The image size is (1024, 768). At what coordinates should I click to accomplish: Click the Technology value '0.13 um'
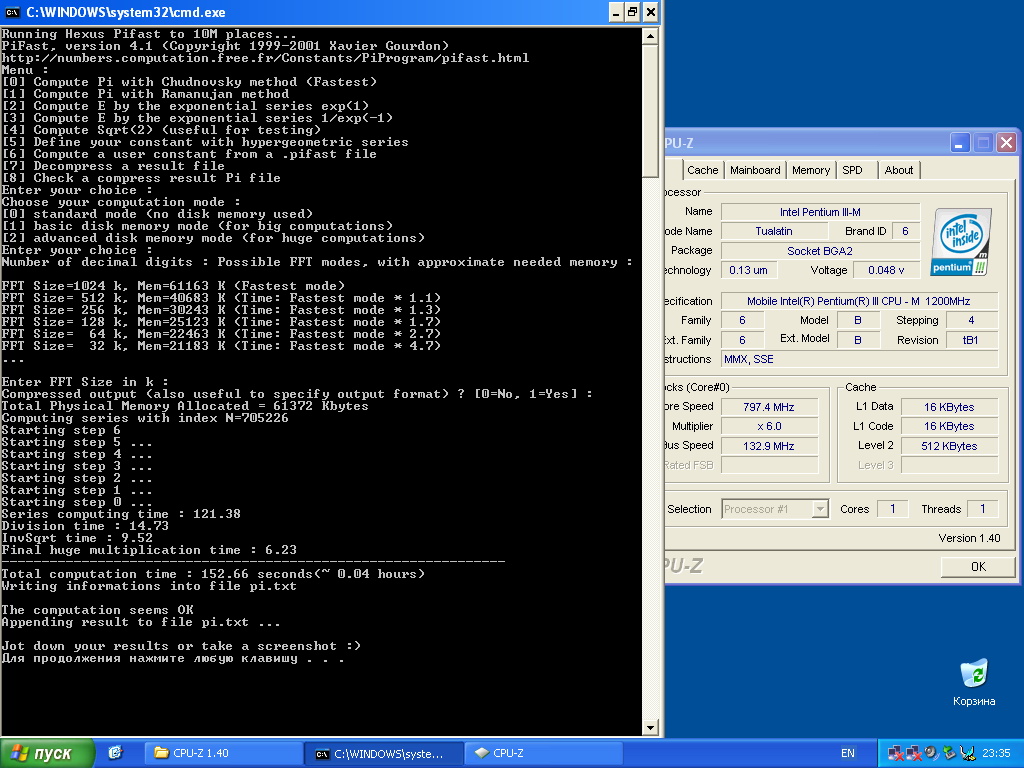pyautogui.click(x=748, y=270)
